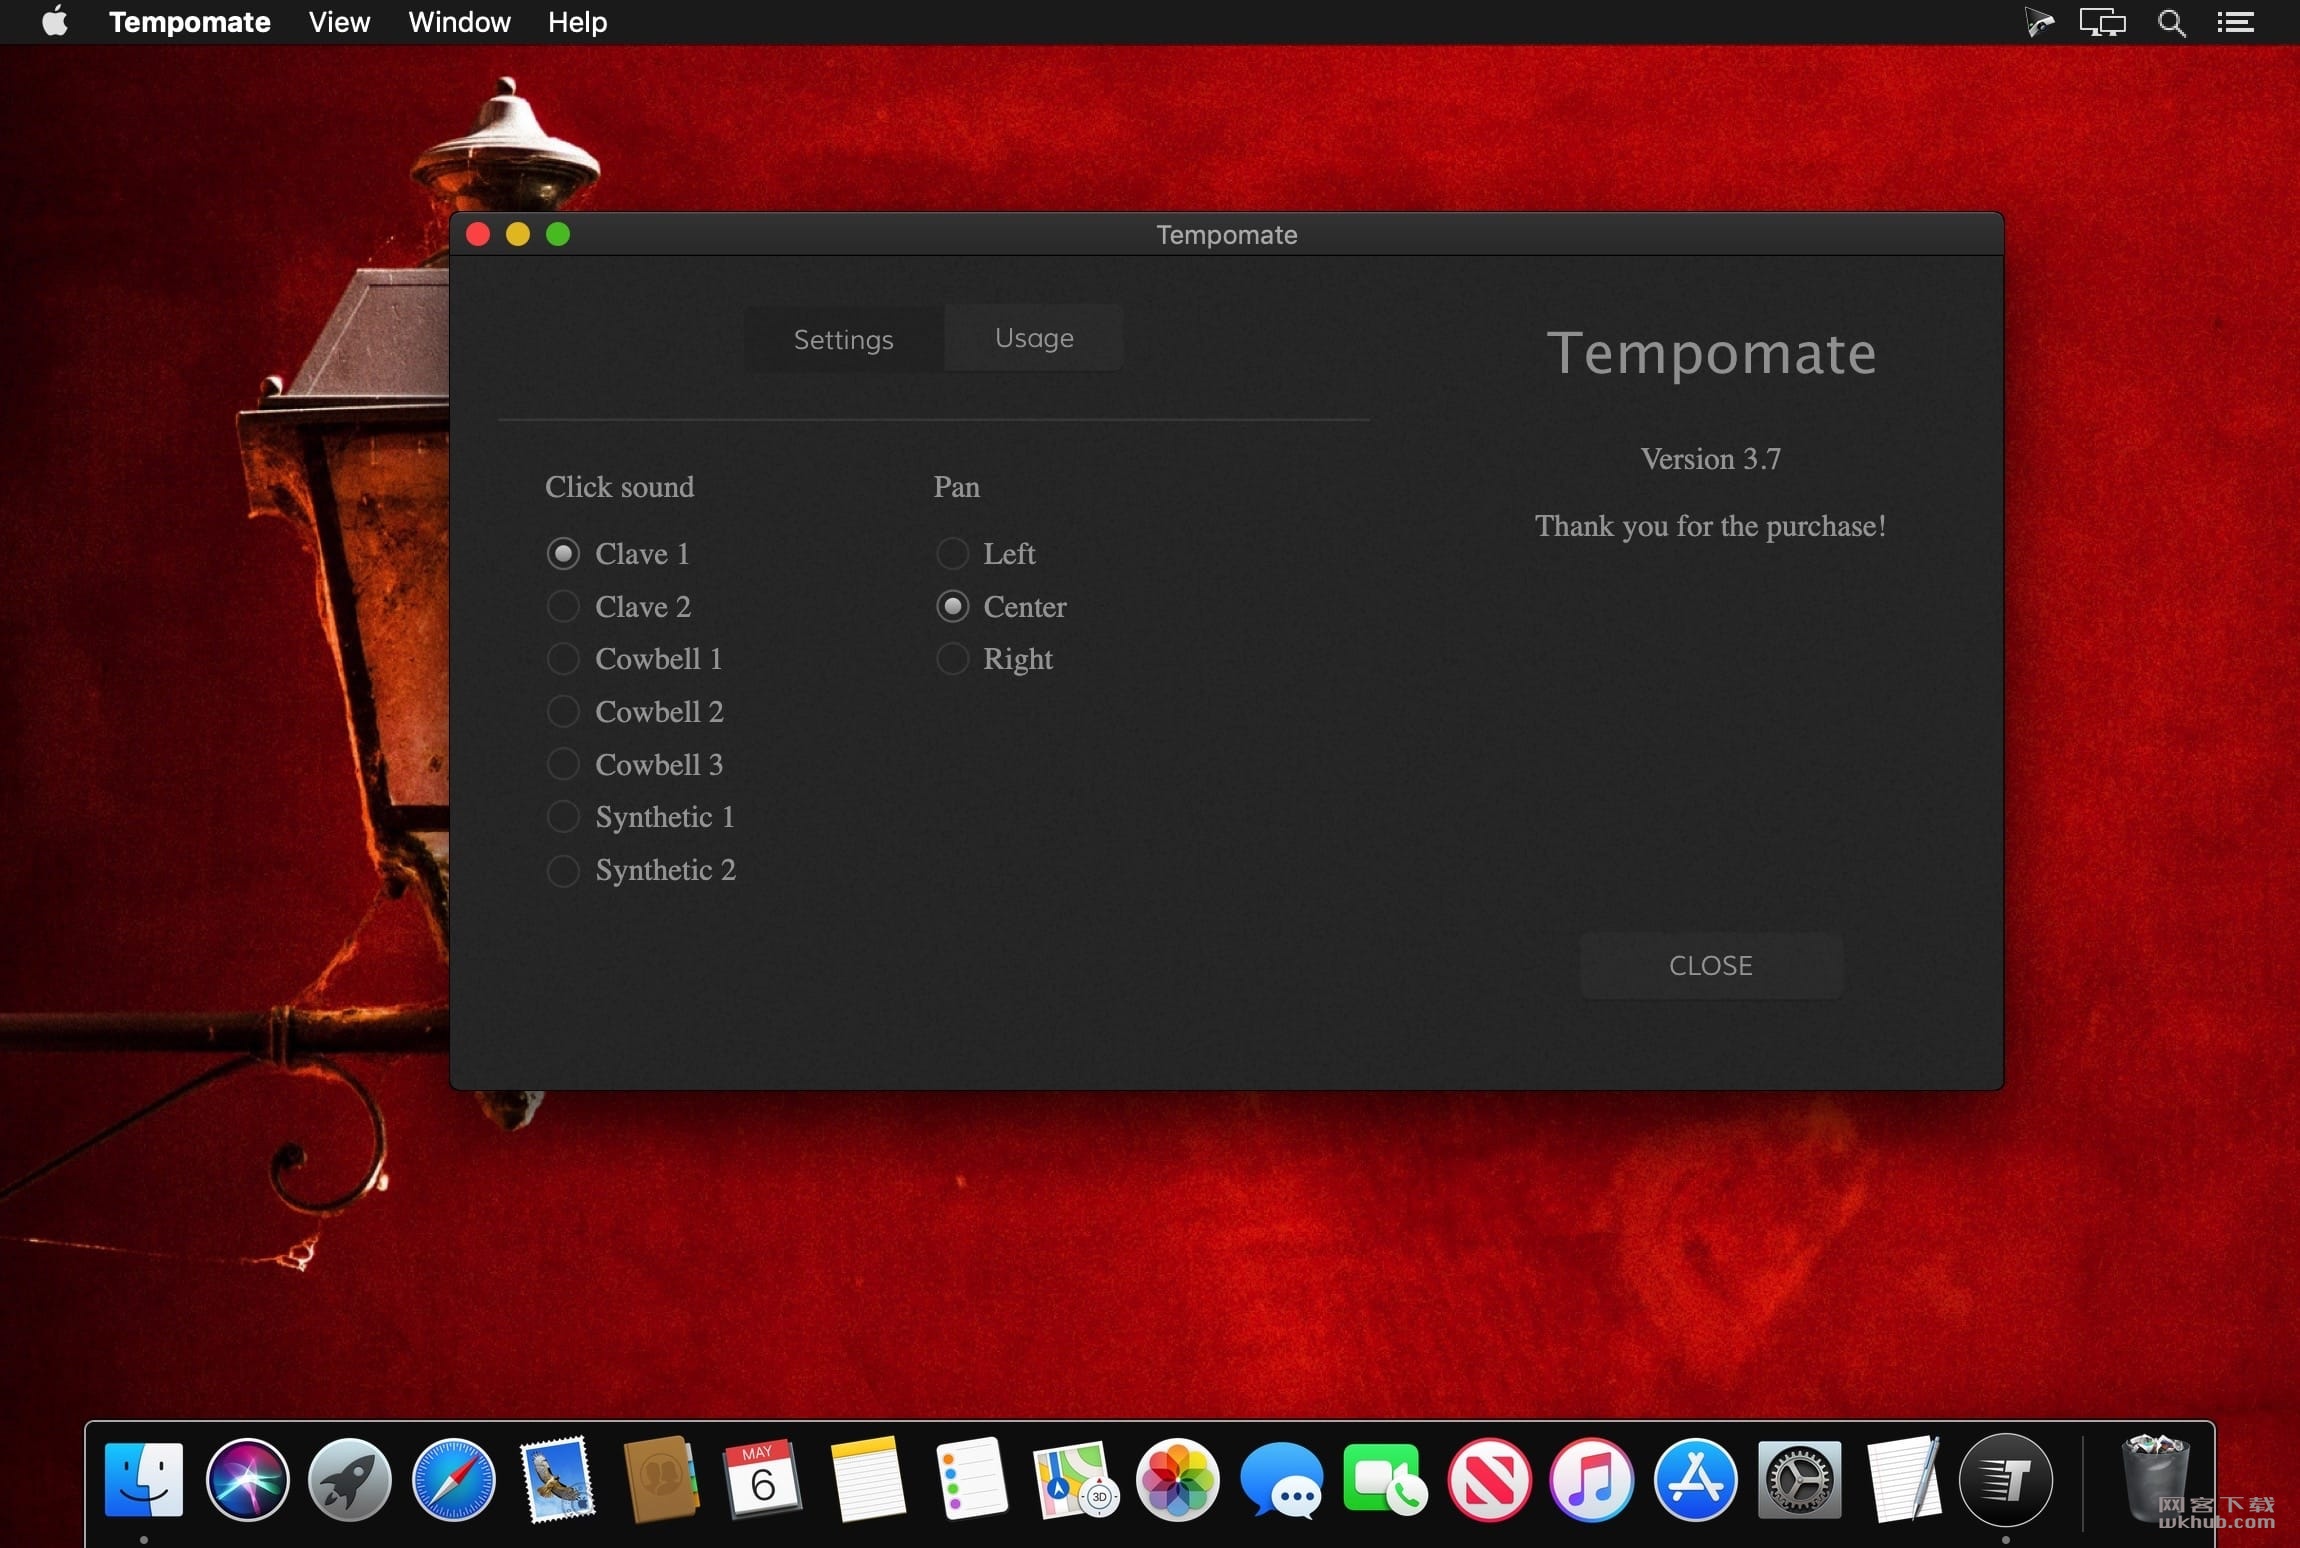Open Finder from the dock
2300x1548 pixels.
pyautogui.click(x=144, y=1479)
